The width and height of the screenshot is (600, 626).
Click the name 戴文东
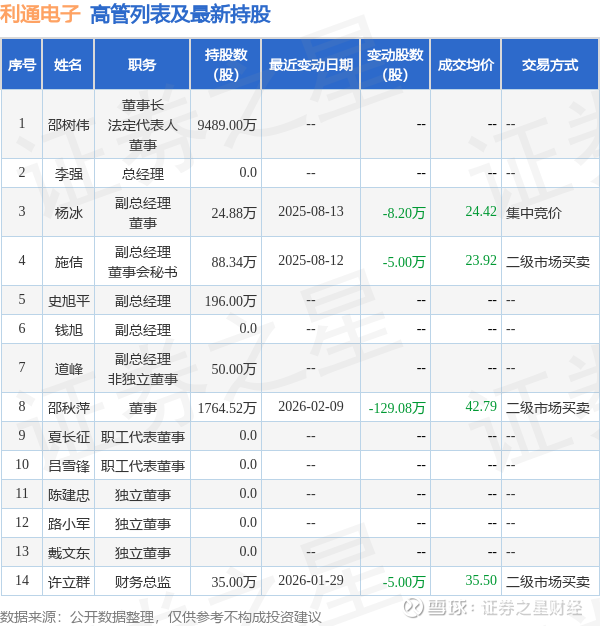click(x=69, y=553)
